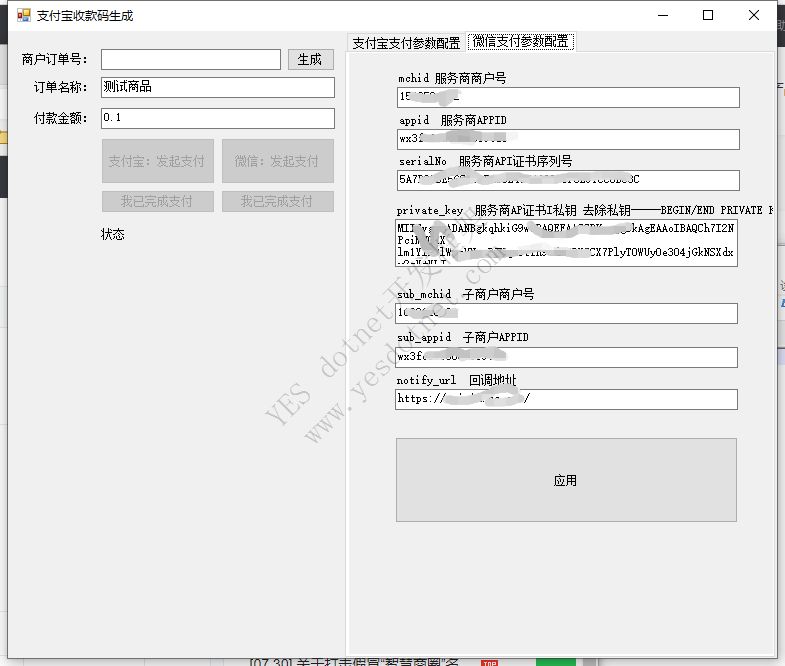Image resolution: width=785 pixels, height=666 pixels.
Task: Click the sub_appid 子商户APPID input
Action: coord(566,357)
